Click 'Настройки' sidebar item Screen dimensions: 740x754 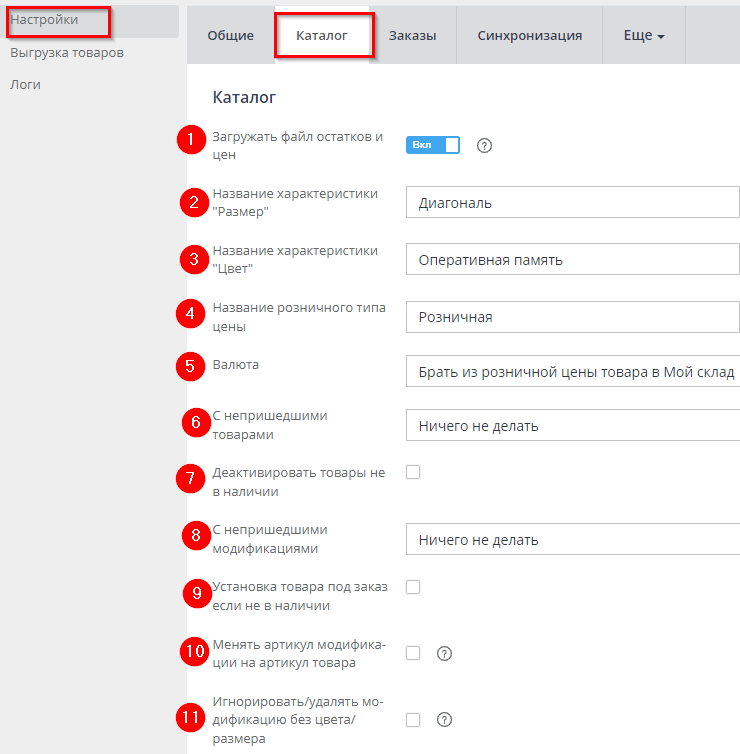[44, 20]
